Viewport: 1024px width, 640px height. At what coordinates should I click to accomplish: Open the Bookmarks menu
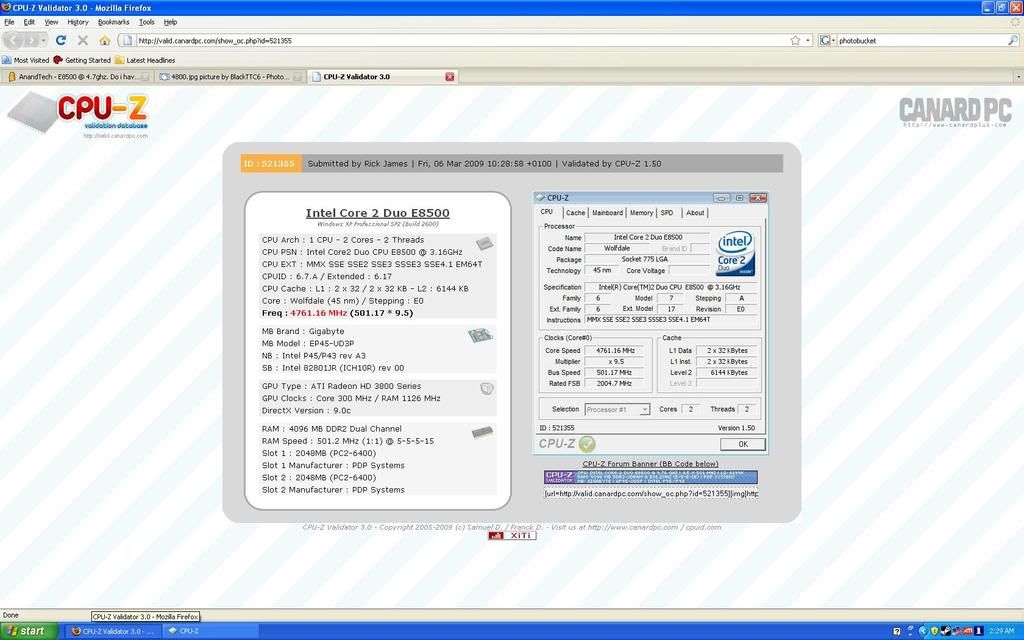[x=113, y=21]
